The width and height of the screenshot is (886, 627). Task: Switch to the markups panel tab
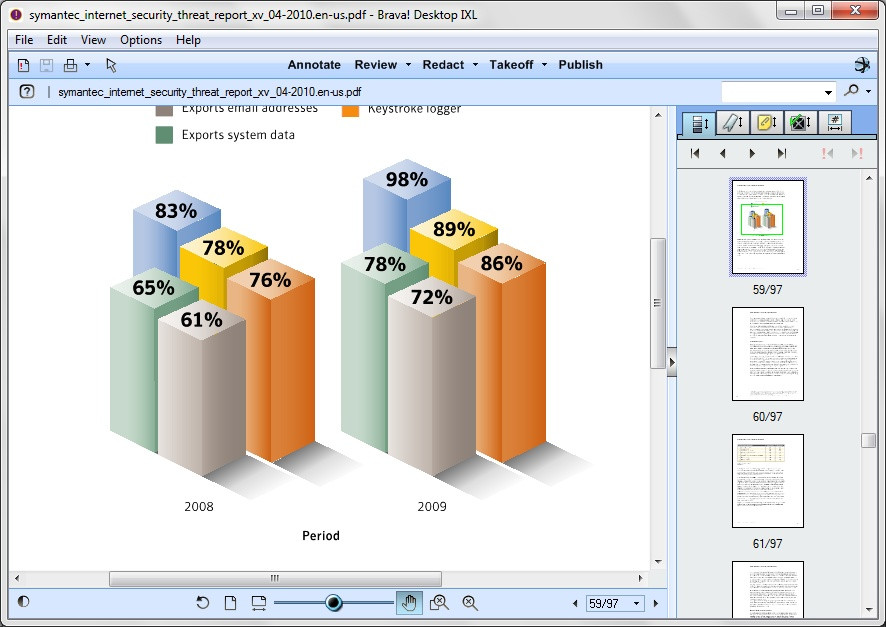coord(733,123)
